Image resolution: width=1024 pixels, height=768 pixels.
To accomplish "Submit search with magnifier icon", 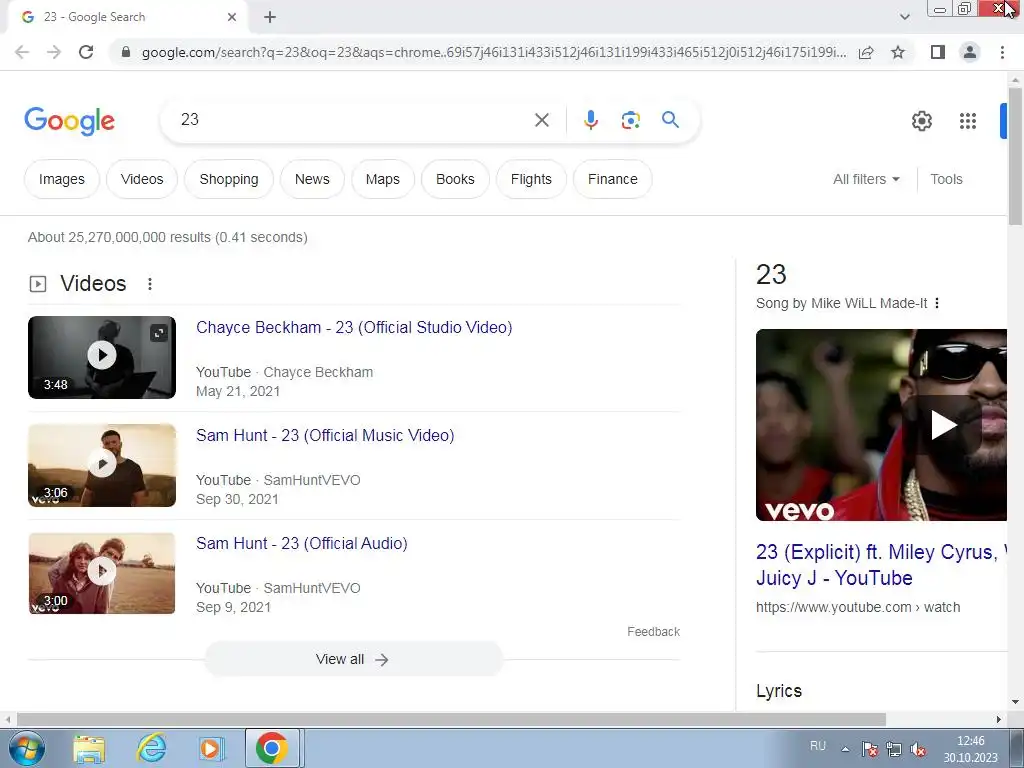I will click(x=670, y=120).
